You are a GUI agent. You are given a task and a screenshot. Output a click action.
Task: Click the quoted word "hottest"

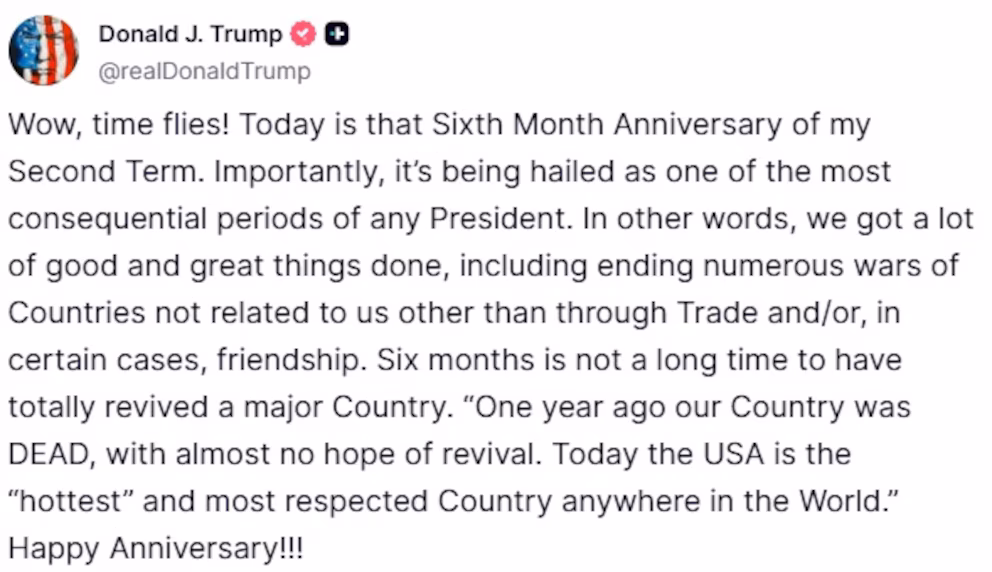click(x=70, y=500)
